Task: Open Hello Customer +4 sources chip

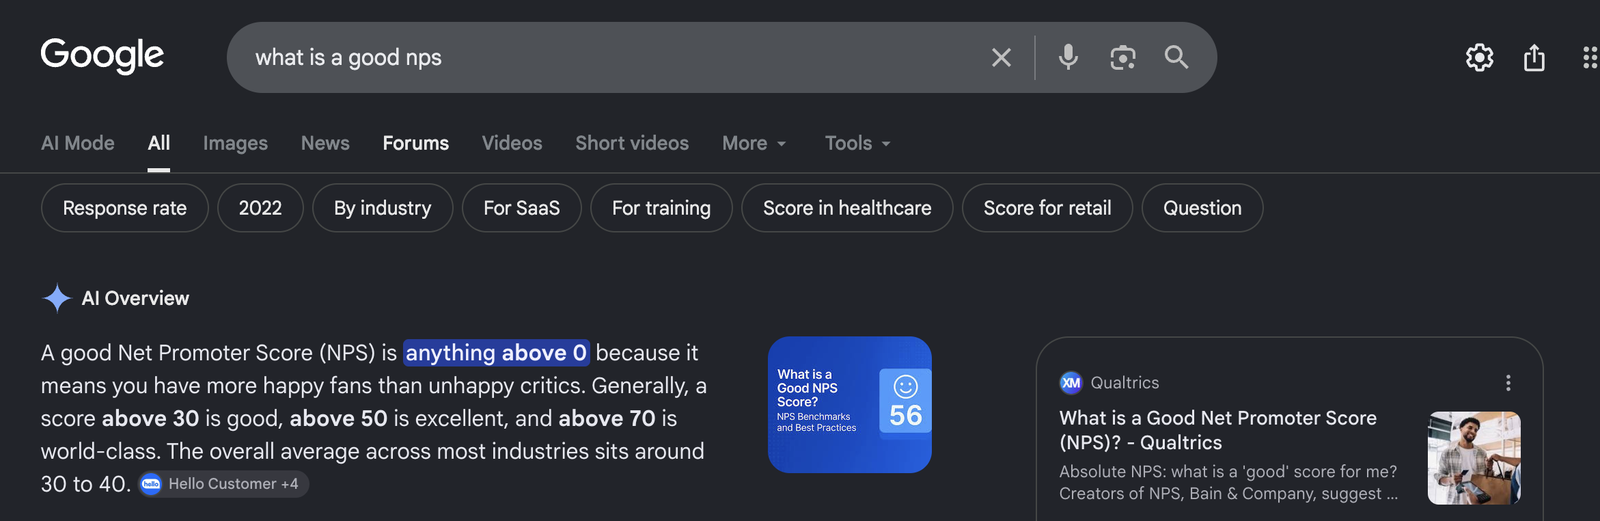Action: tap(224, 484)
